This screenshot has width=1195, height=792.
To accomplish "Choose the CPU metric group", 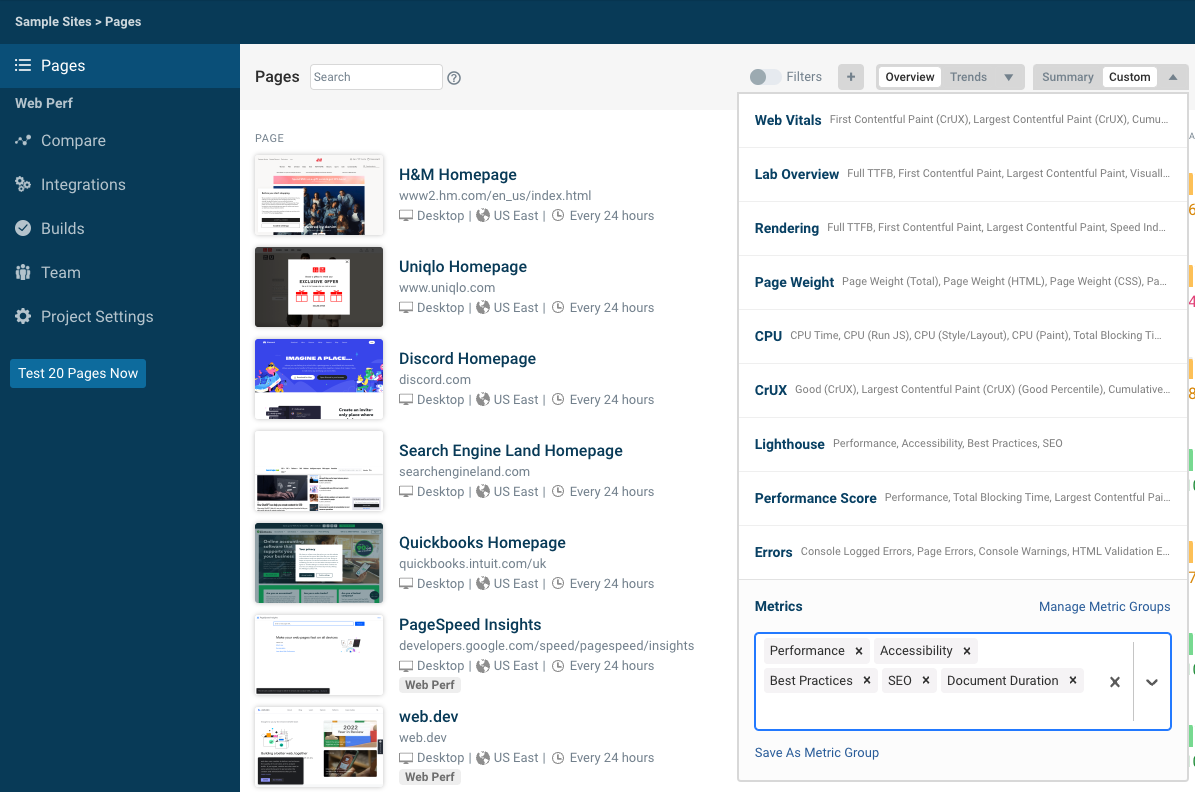I will pos(963,337).
